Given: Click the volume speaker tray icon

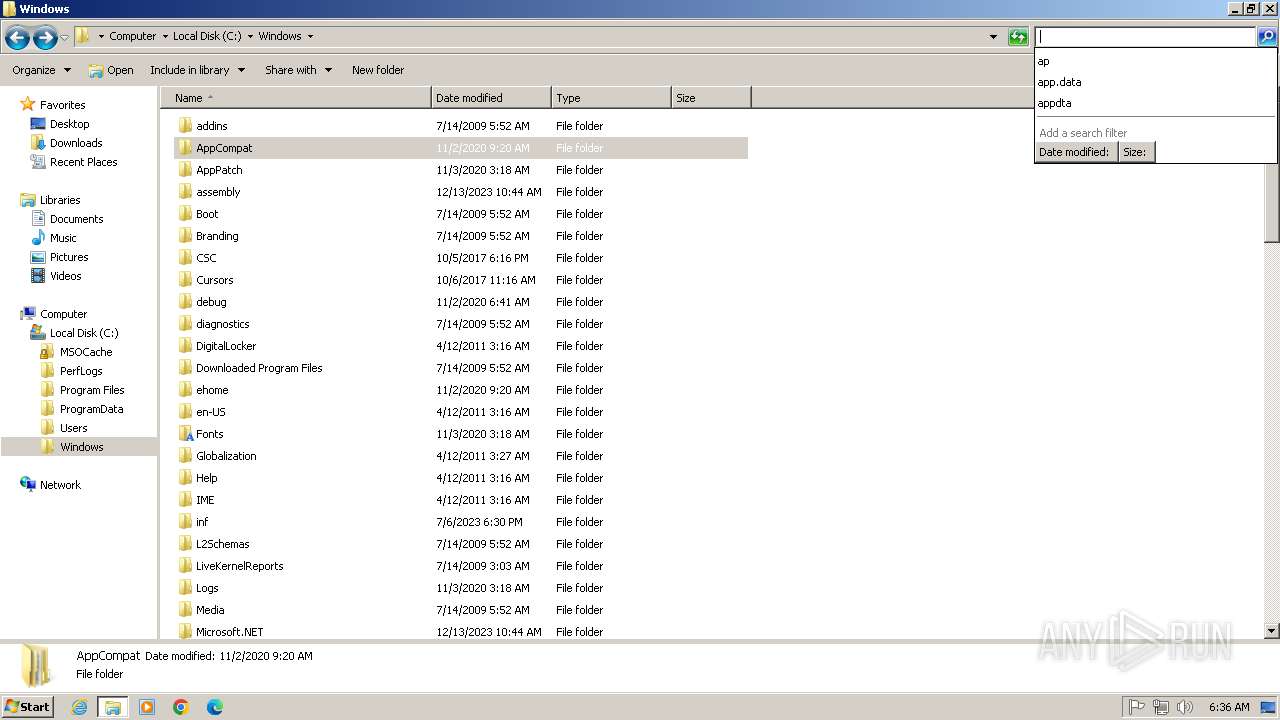Looking at the screenshot, I should 1184,707.
